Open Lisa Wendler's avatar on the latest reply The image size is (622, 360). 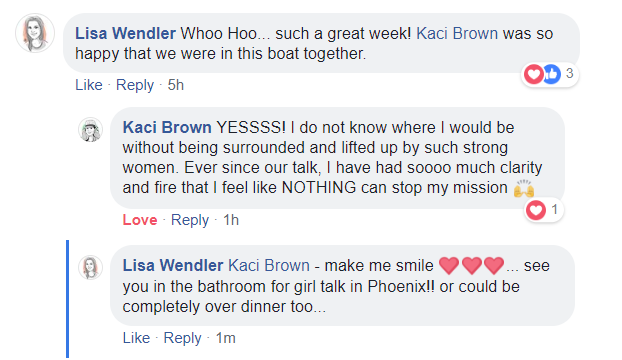(x=90, y=268)
